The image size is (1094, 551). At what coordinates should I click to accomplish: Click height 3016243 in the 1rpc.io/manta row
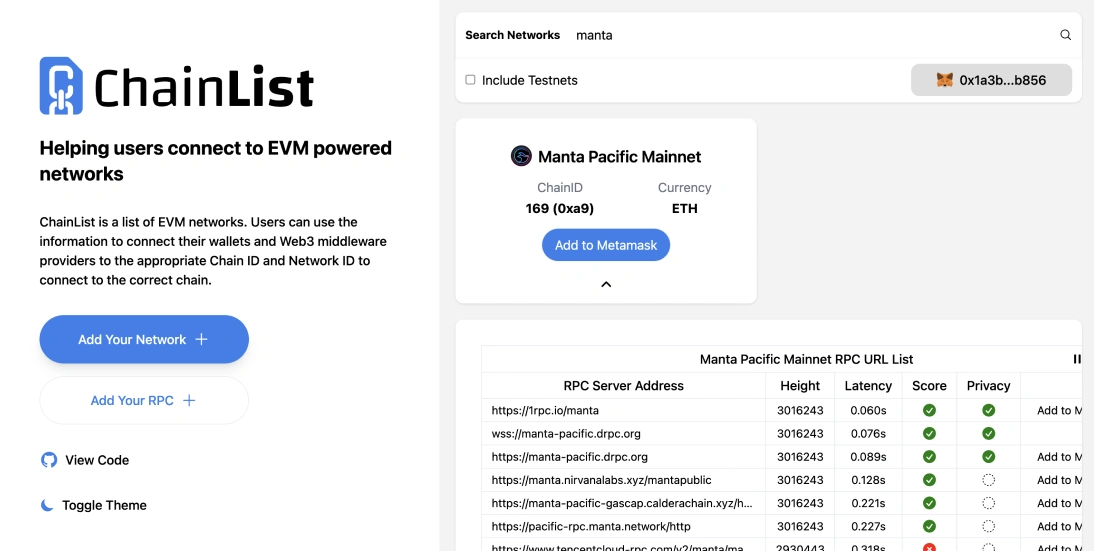pos(800,410)
